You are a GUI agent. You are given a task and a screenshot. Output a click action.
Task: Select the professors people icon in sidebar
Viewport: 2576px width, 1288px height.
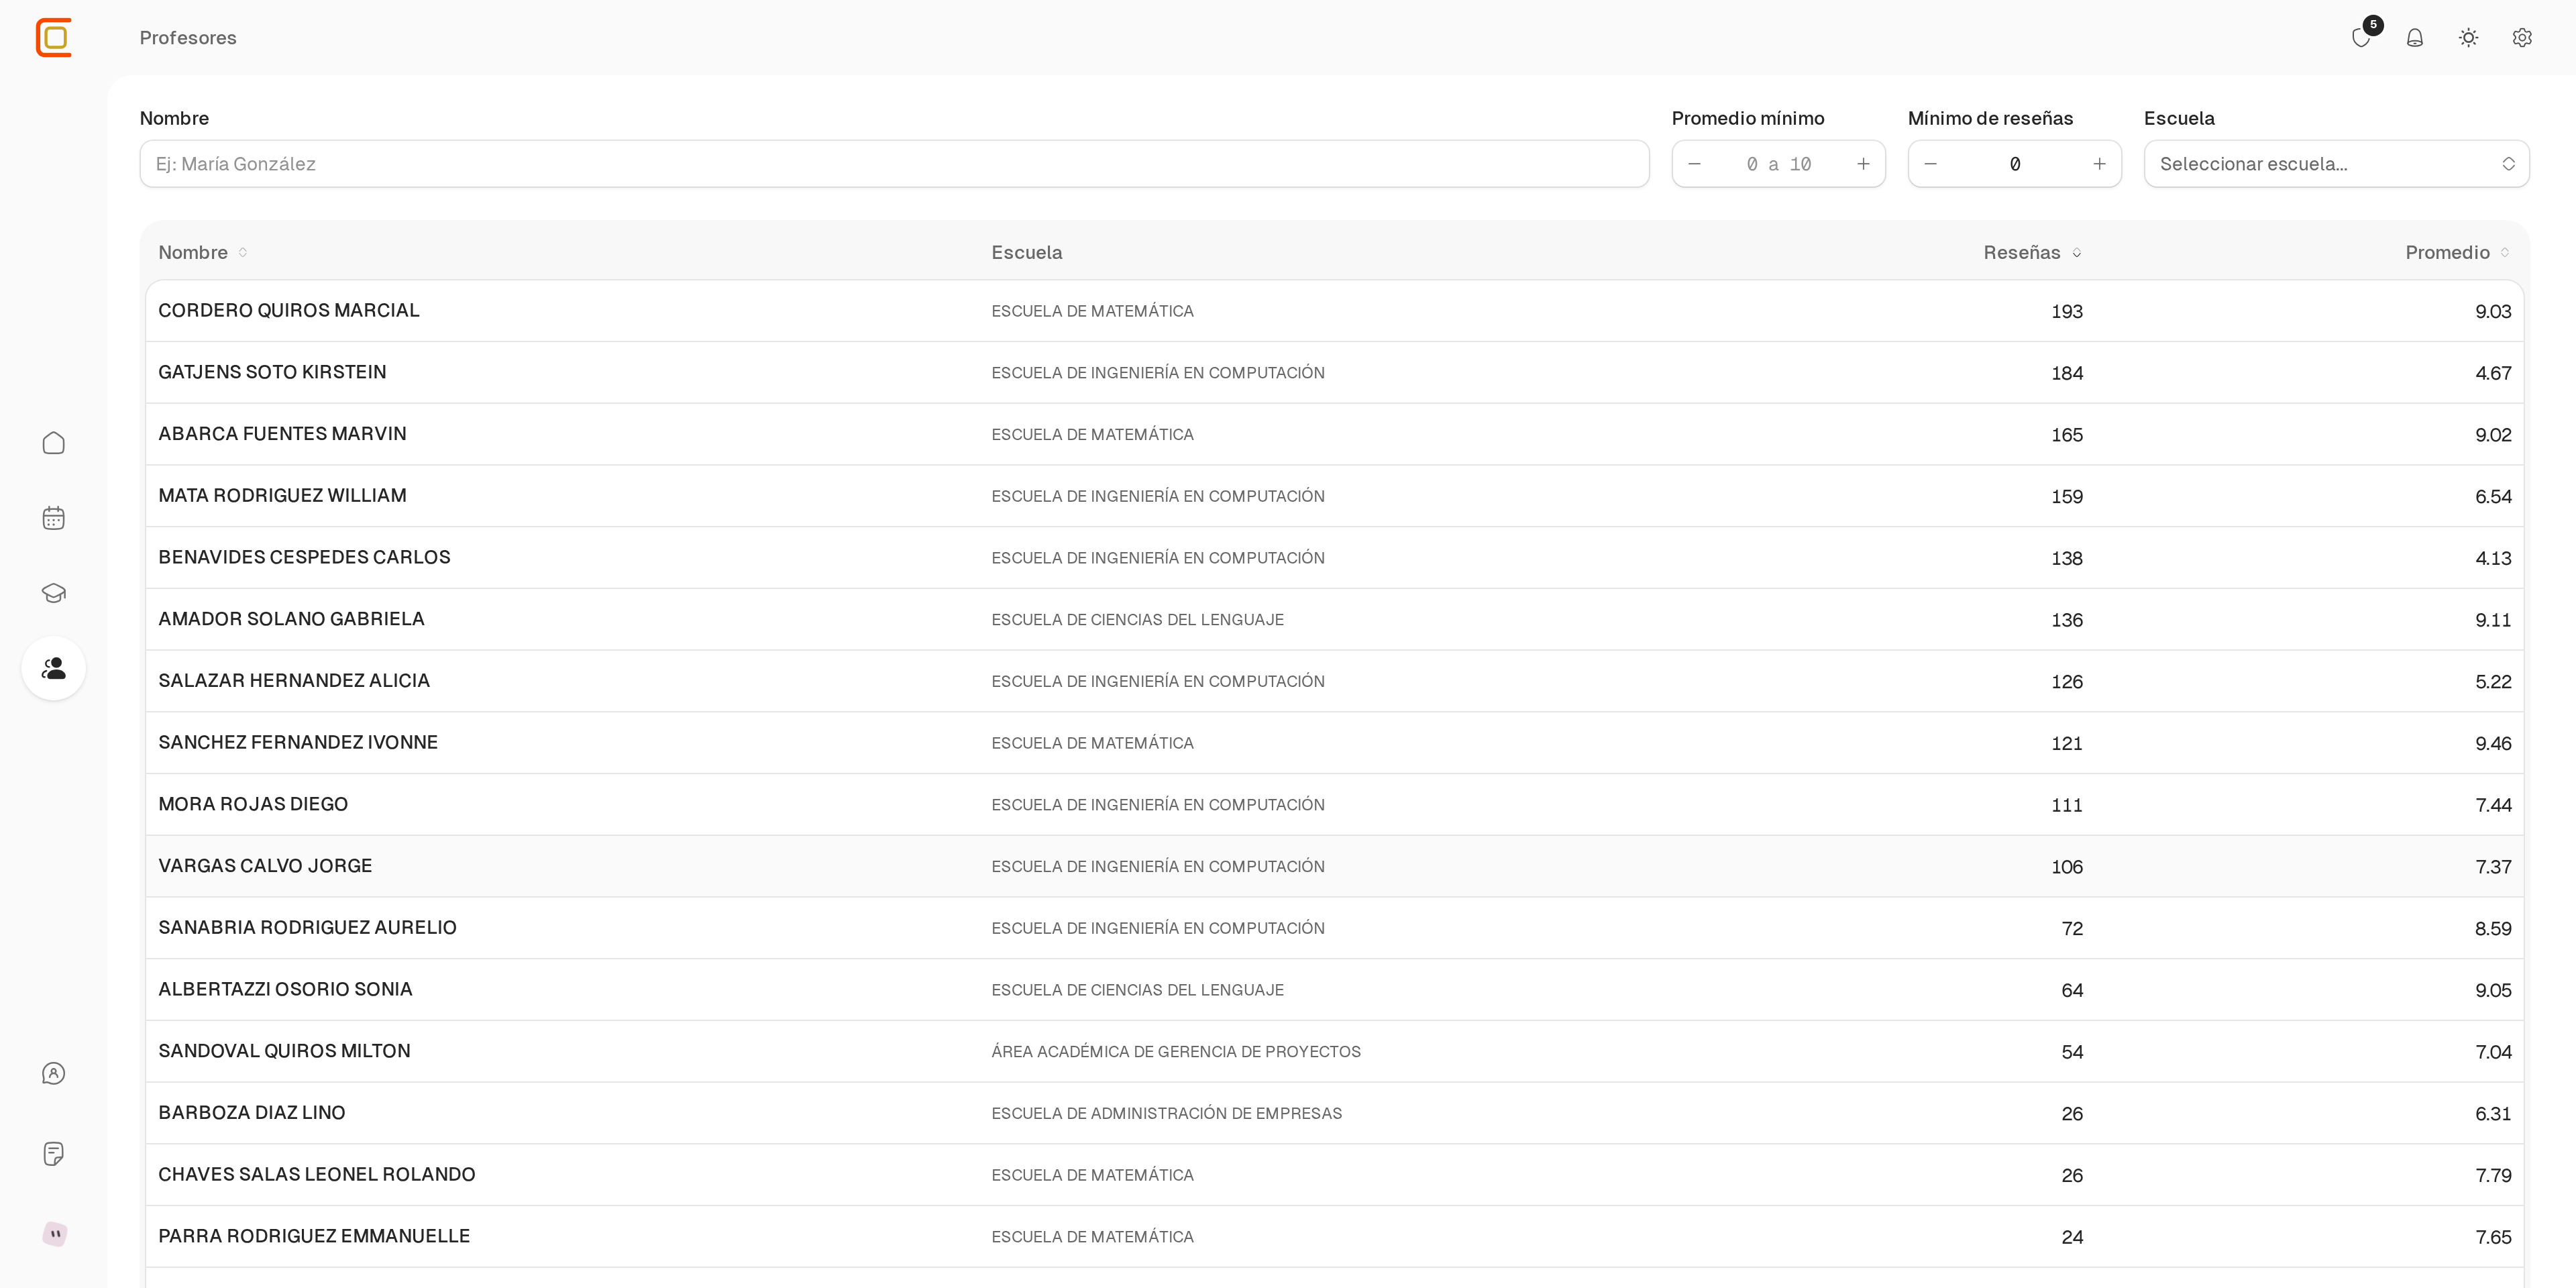[54, 668]
